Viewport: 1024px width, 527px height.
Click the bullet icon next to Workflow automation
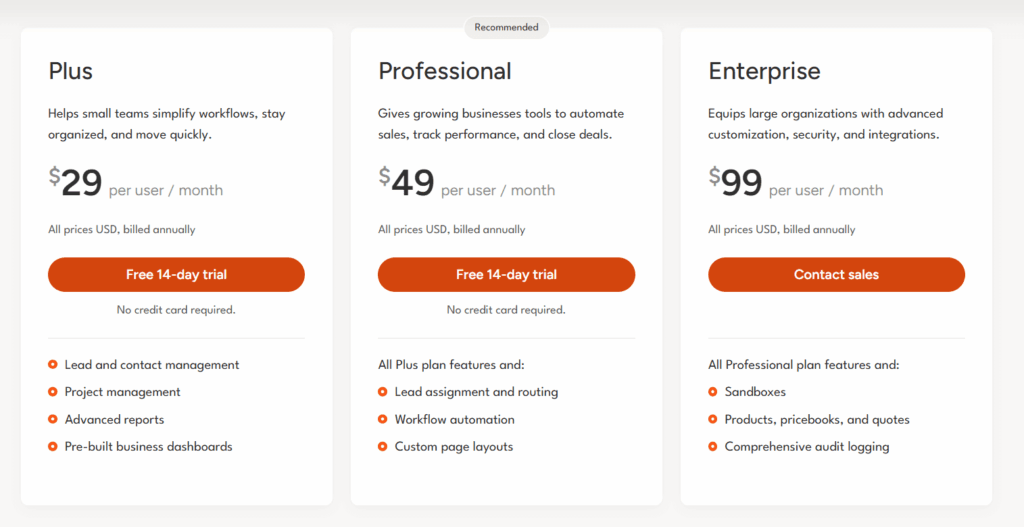[x=383, y=419]
